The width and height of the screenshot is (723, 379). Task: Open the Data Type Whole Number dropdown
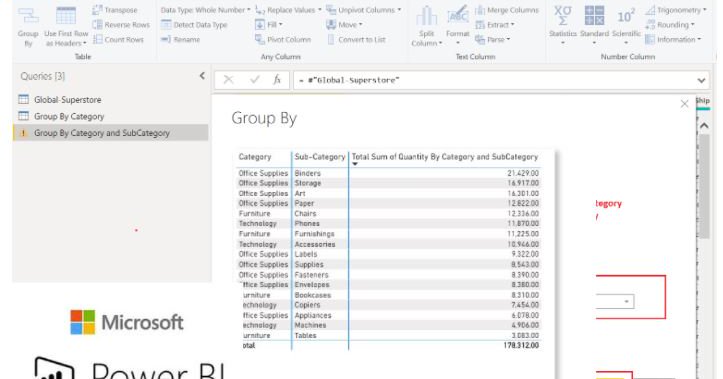(x=205, y=10)
